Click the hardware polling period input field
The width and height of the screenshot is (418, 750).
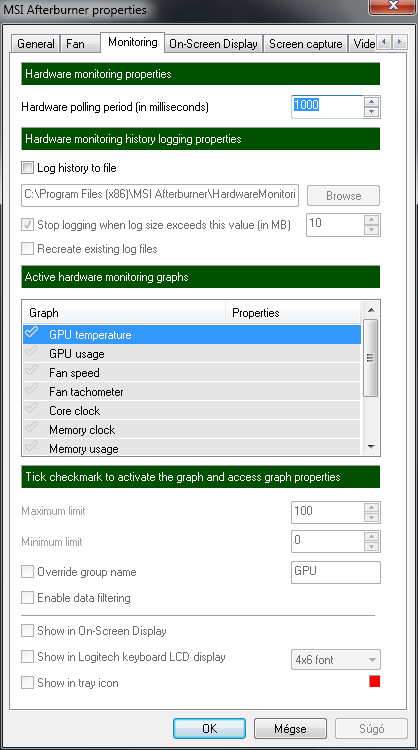[328, 106]
